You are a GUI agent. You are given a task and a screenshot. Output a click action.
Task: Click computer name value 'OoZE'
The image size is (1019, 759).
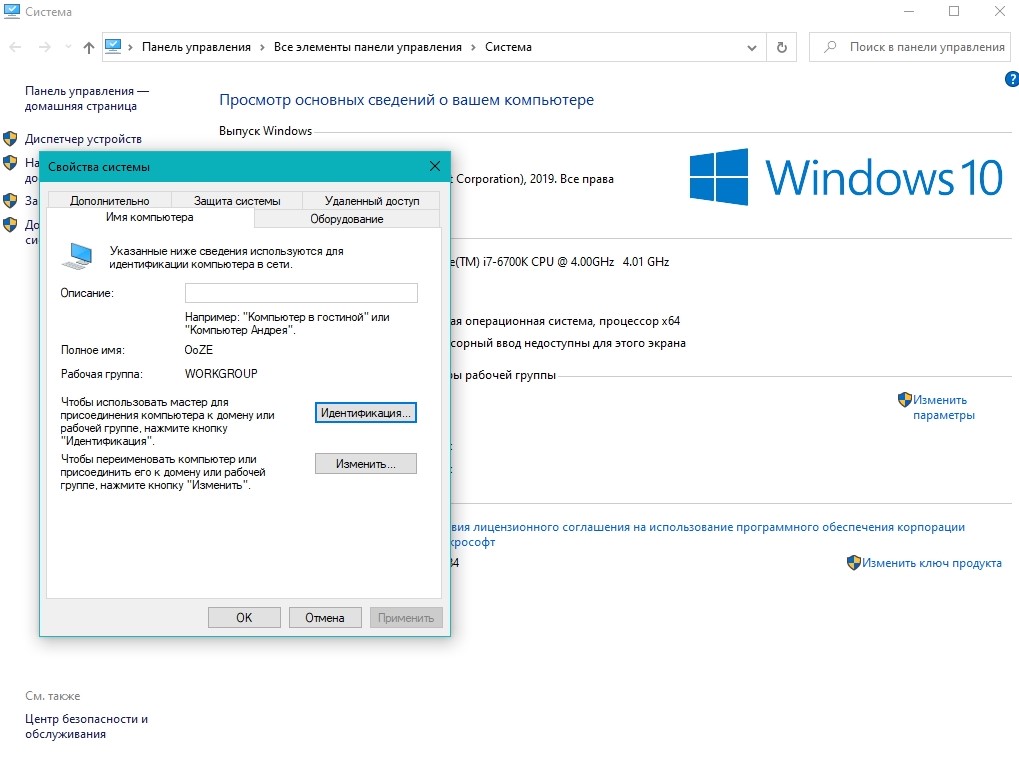199,350
